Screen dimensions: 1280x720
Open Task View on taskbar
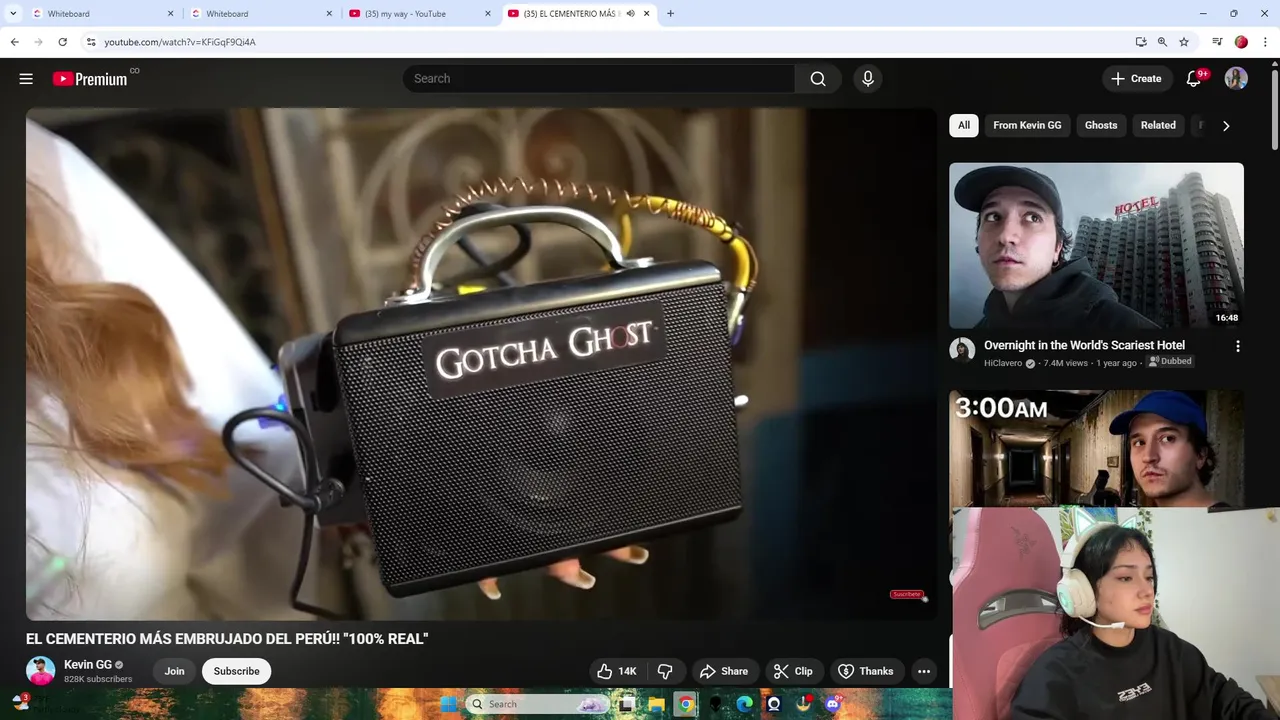[626, 704]
